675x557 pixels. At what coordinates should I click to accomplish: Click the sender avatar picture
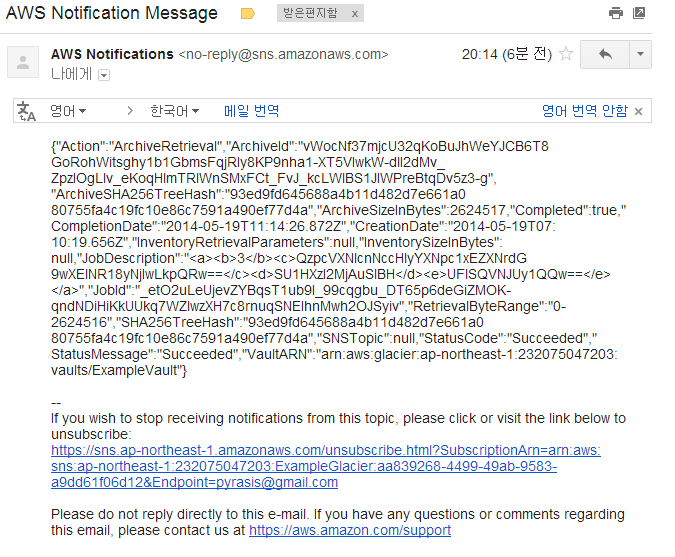22,62
